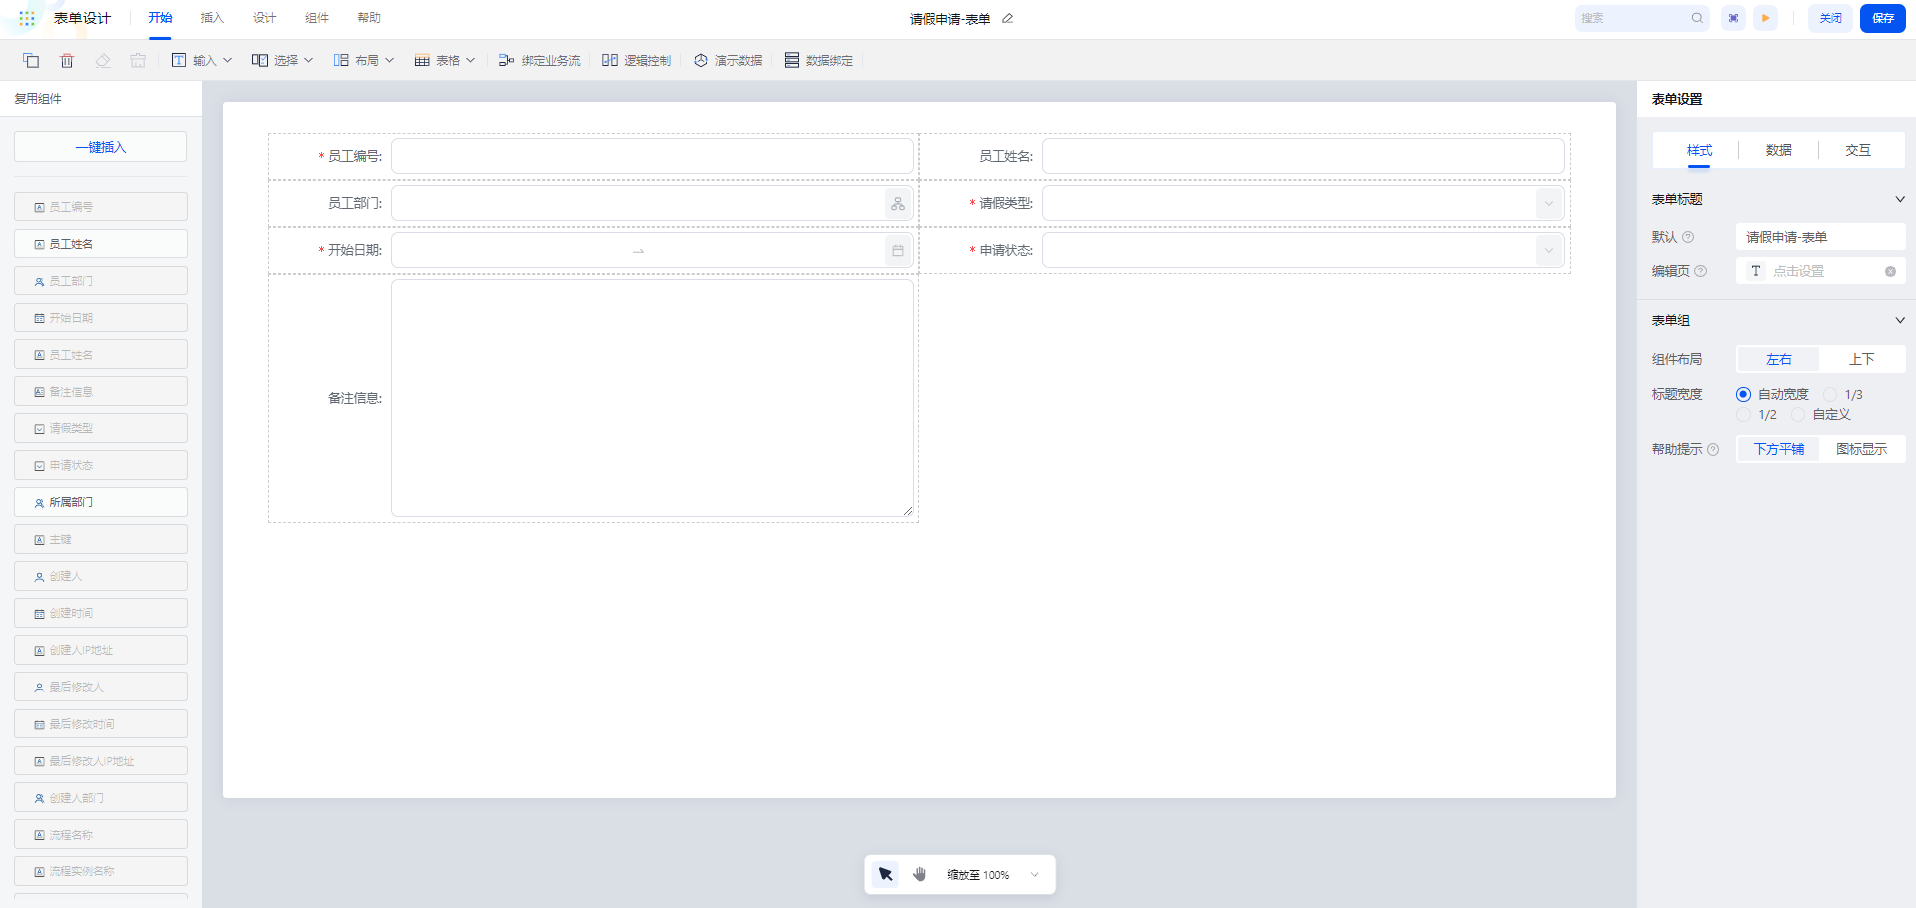
Task: Toggle the fullscreen focus icon
Action: point(1733,18)
